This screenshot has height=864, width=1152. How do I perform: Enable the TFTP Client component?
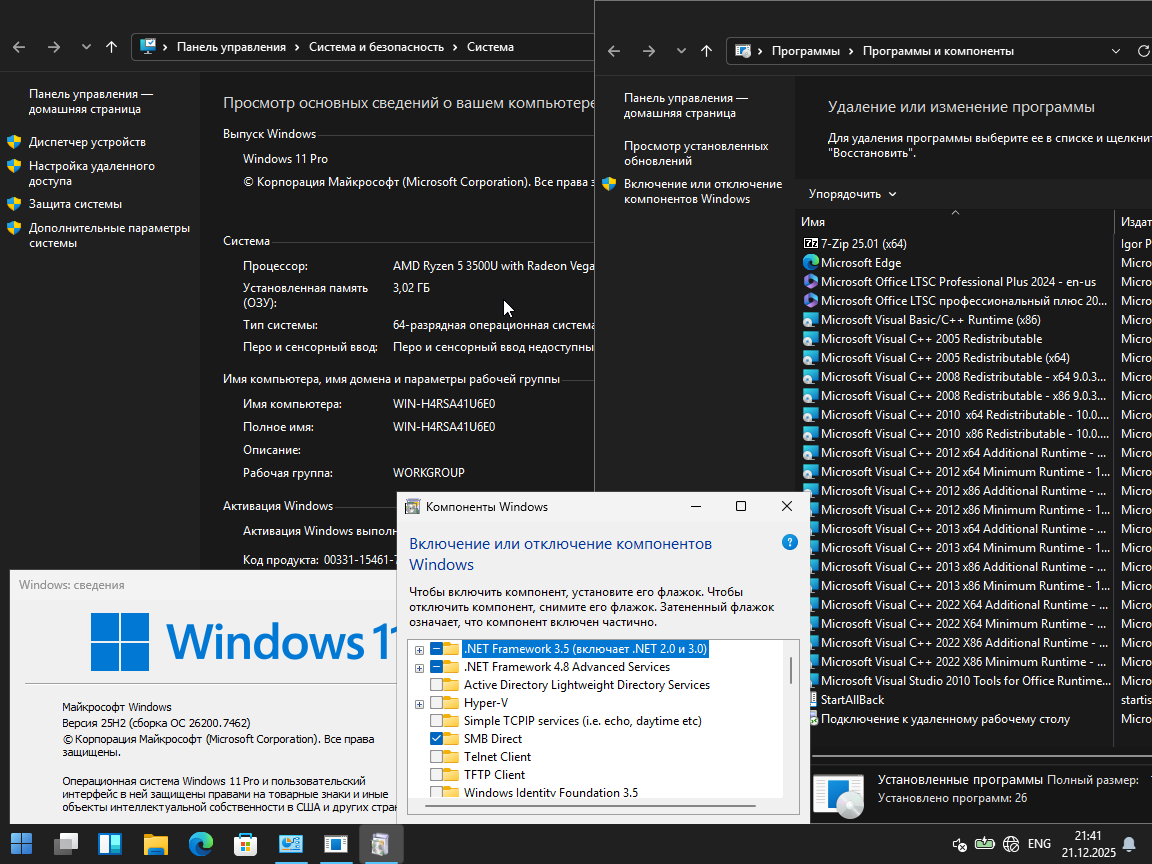[x=437, y=774]
